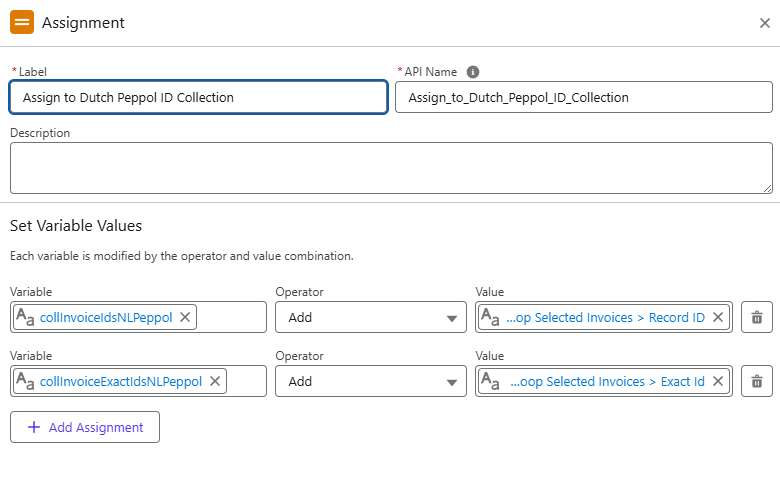Show API Name info tooltip icon
Image resolution: width=780 pixels, height=477 pixels.
tap(473, 72)
